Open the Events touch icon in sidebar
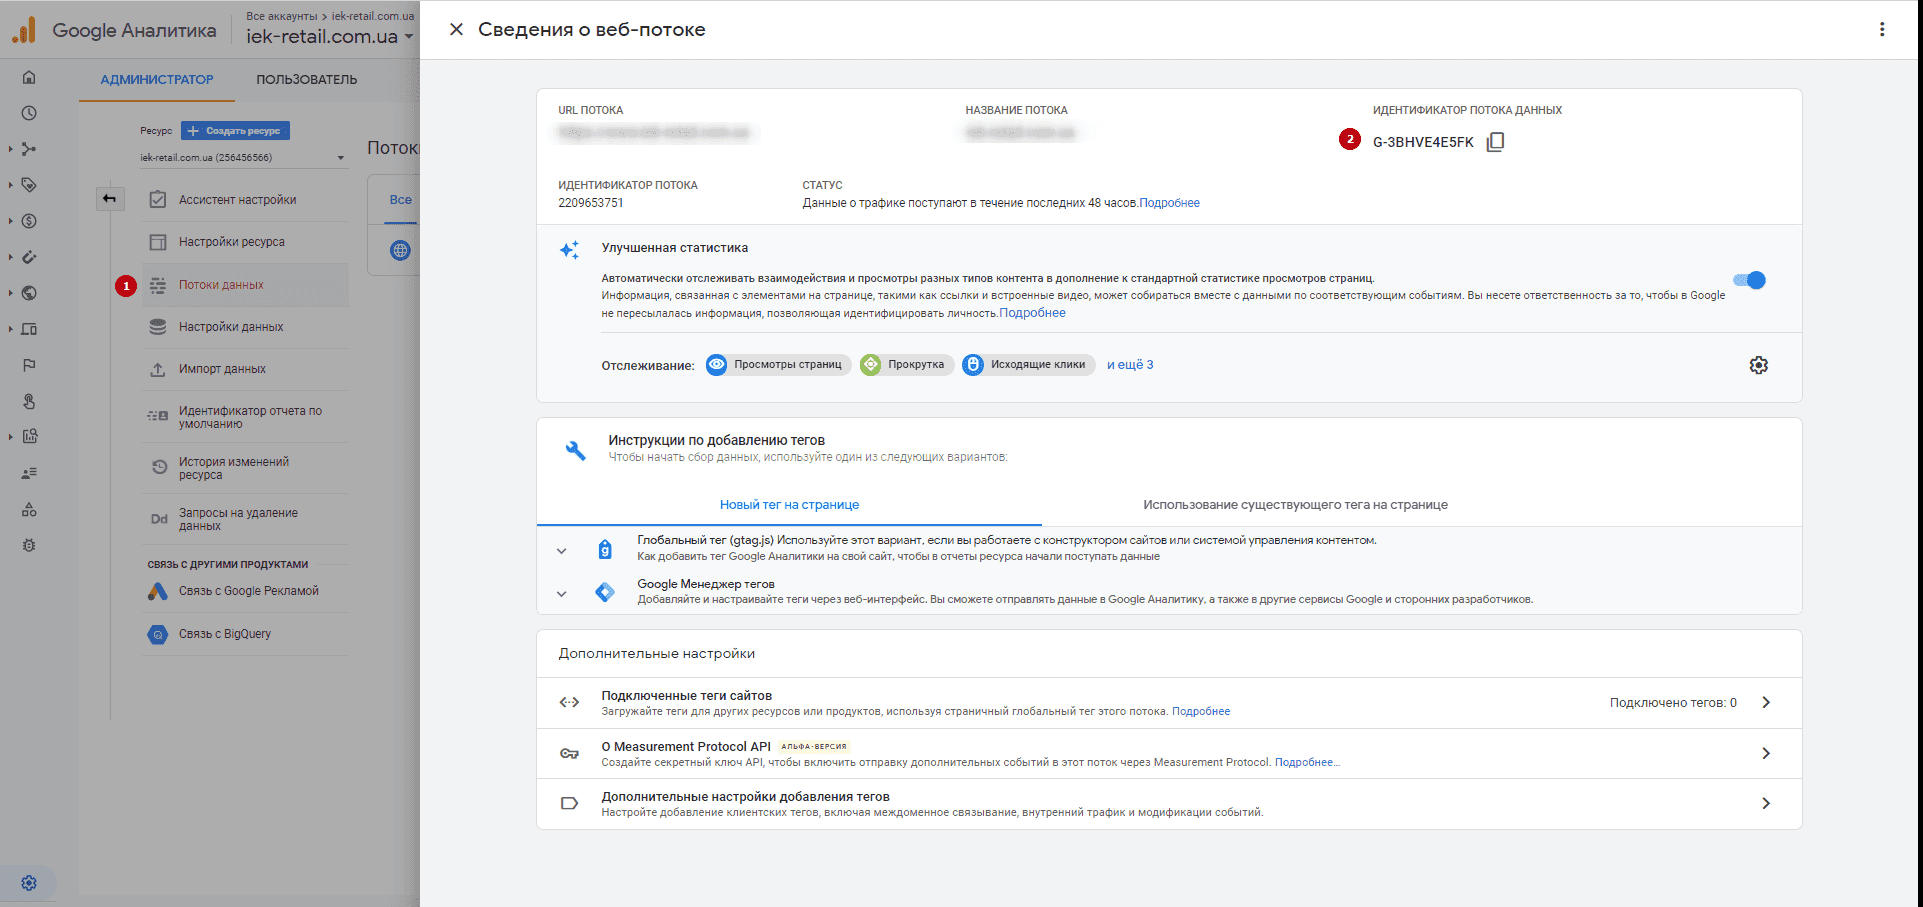 [x=29, y=401]
